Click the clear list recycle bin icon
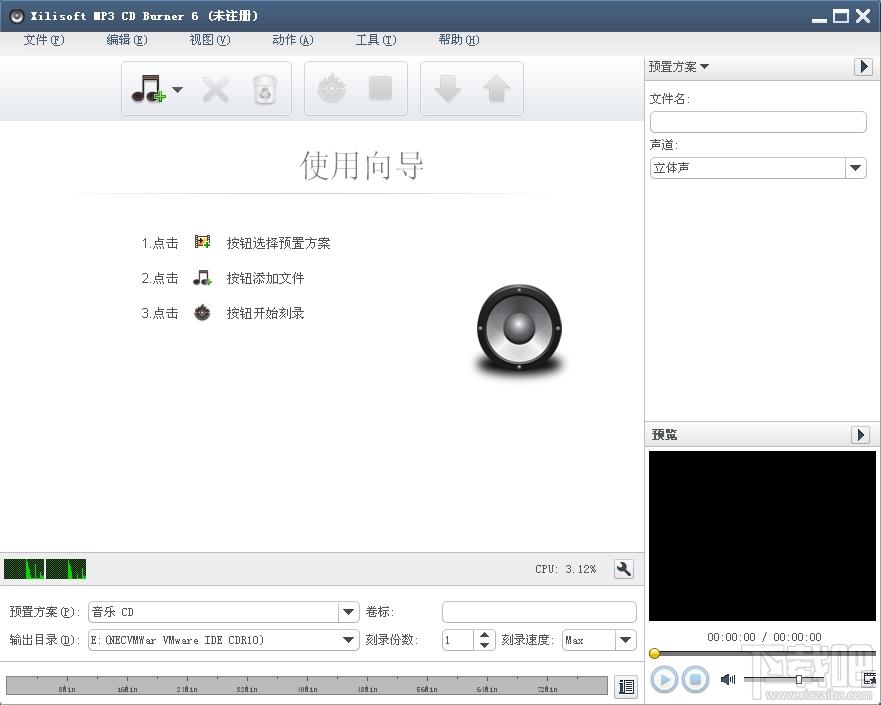The width and height of the screenshot is (881, 705). (265, 89)
